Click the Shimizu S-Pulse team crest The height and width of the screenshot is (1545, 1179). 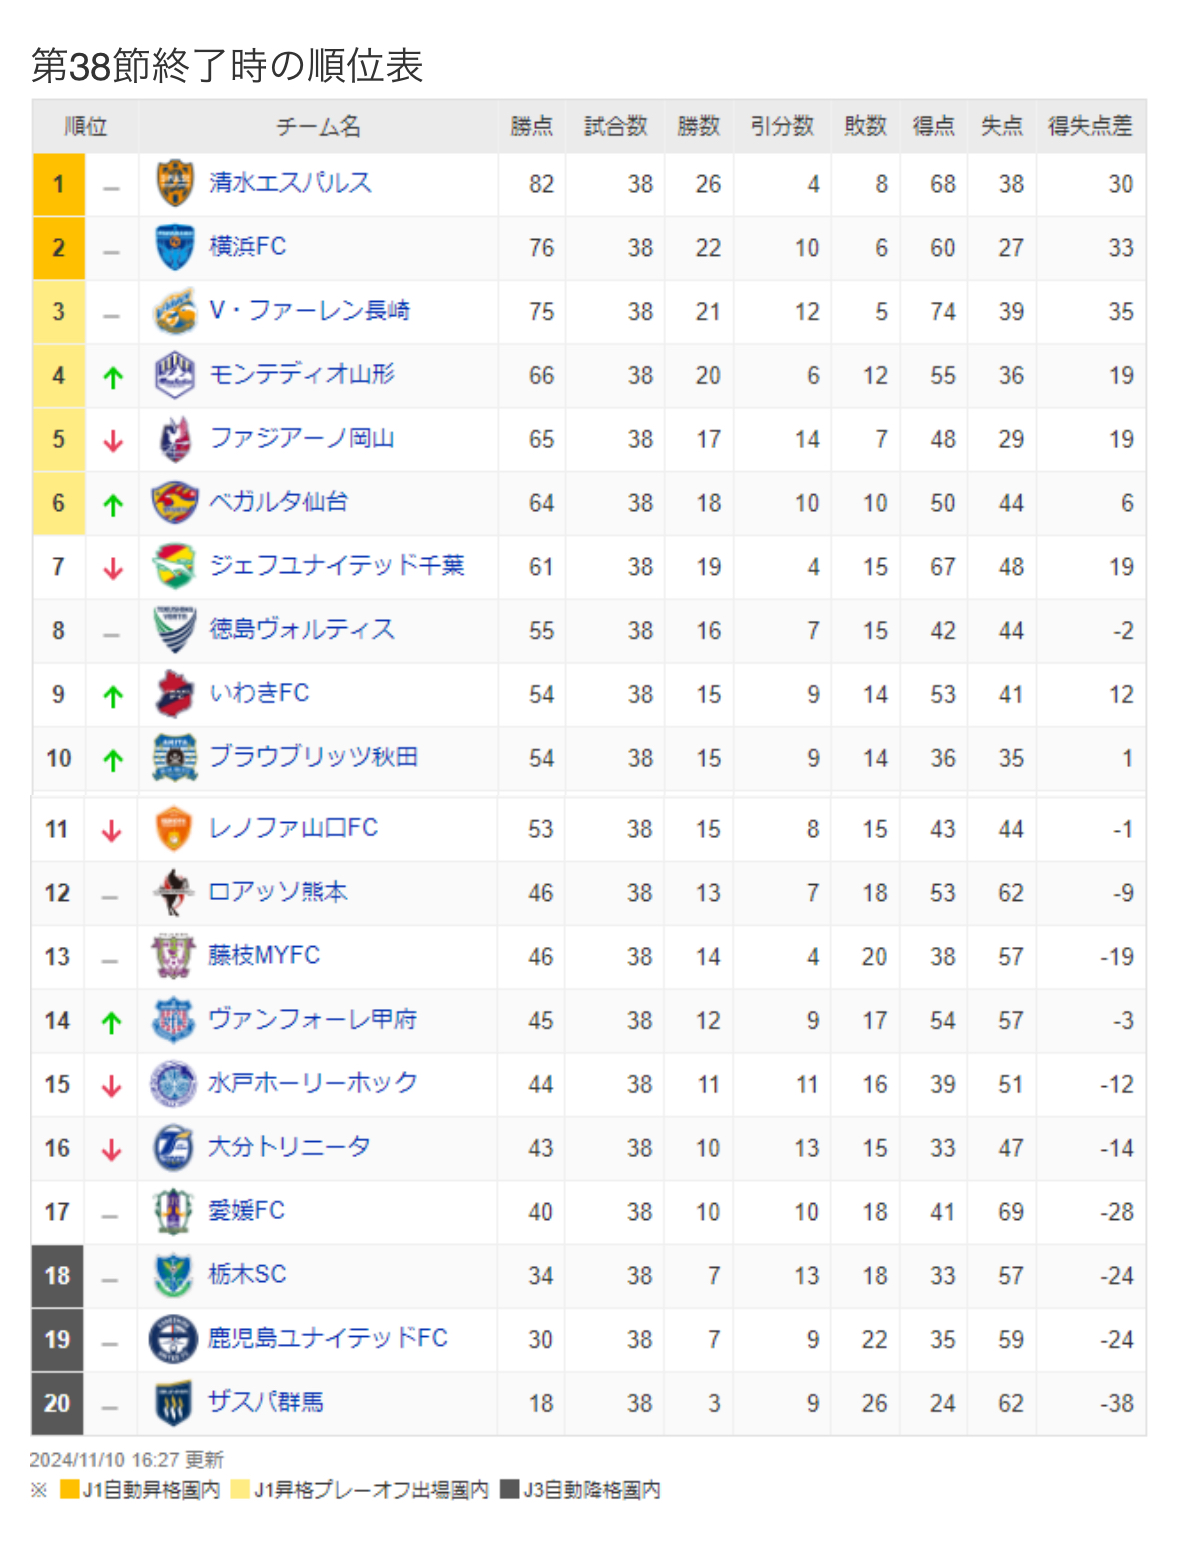(175, 184)
